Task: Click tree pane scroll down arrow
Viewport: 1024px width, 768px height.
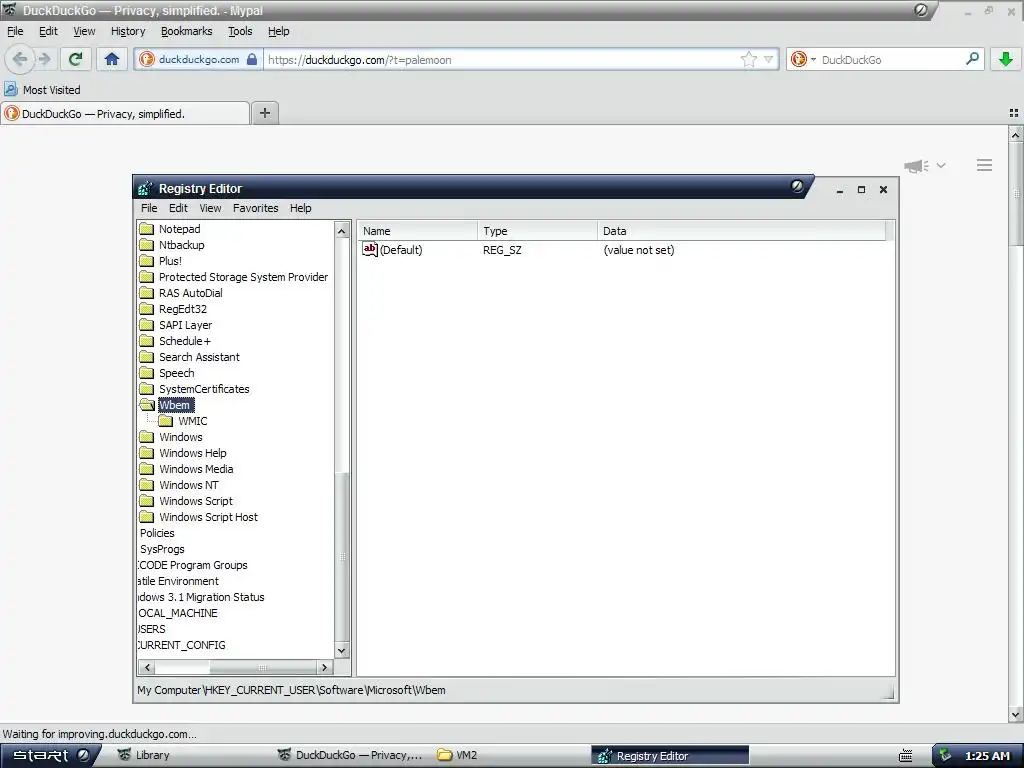Action: pyautogui.click(x=342, y=650)
